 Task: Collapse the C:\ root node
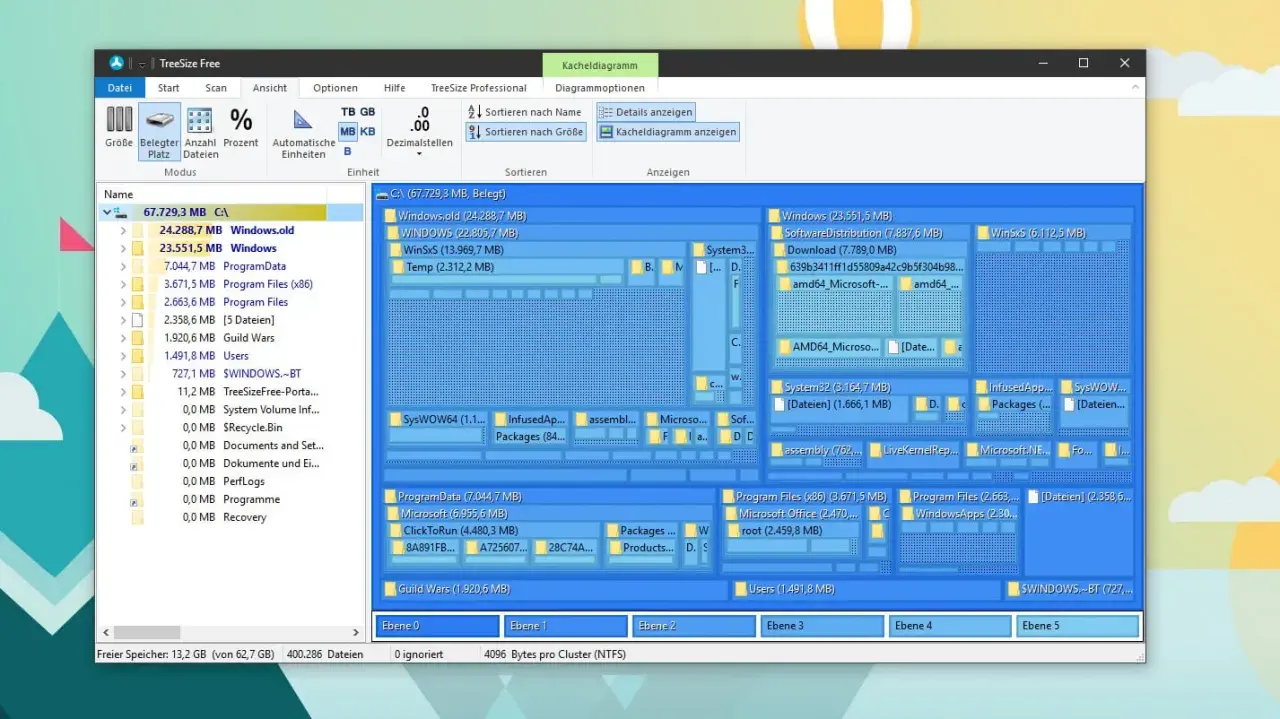(107, 212)
